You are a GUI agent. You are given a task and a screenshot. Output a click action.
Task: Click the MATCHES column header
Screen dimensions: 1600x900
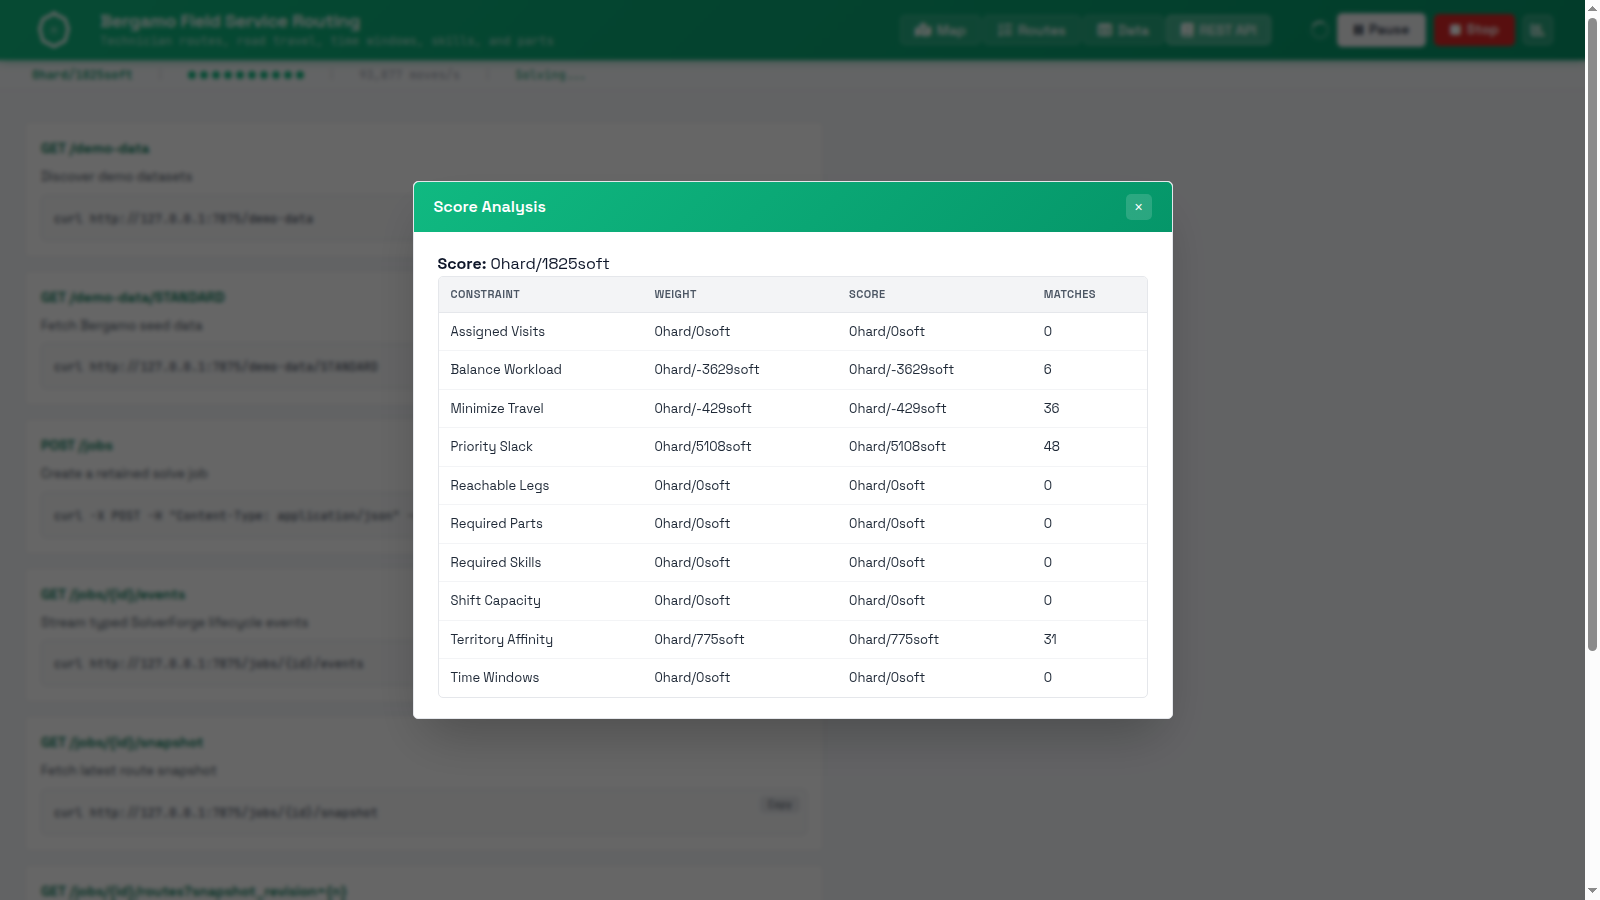tap(1069, 294)
